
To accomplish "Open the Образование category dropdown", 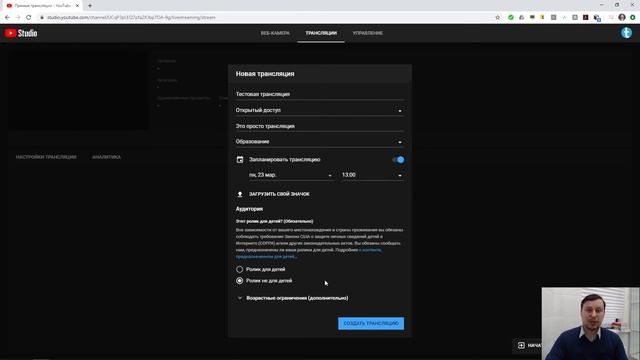I will tap(320, 142).
